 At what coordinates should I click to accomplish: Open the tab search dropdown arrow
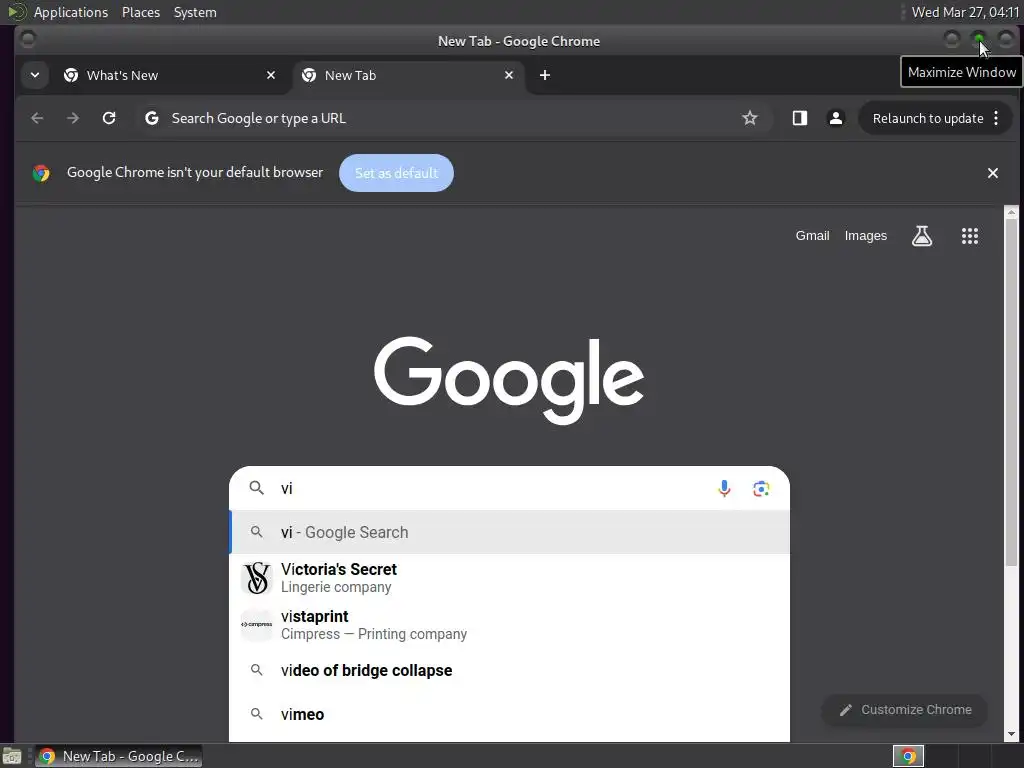(x=35, y=75)
